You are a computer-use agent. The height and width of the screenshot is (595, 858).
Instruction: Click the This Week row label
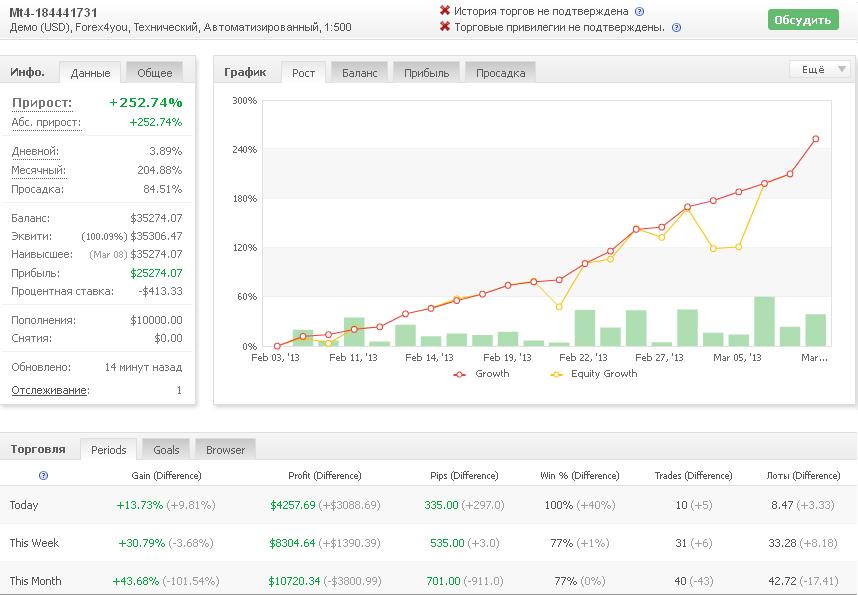(x=34, y=543)
